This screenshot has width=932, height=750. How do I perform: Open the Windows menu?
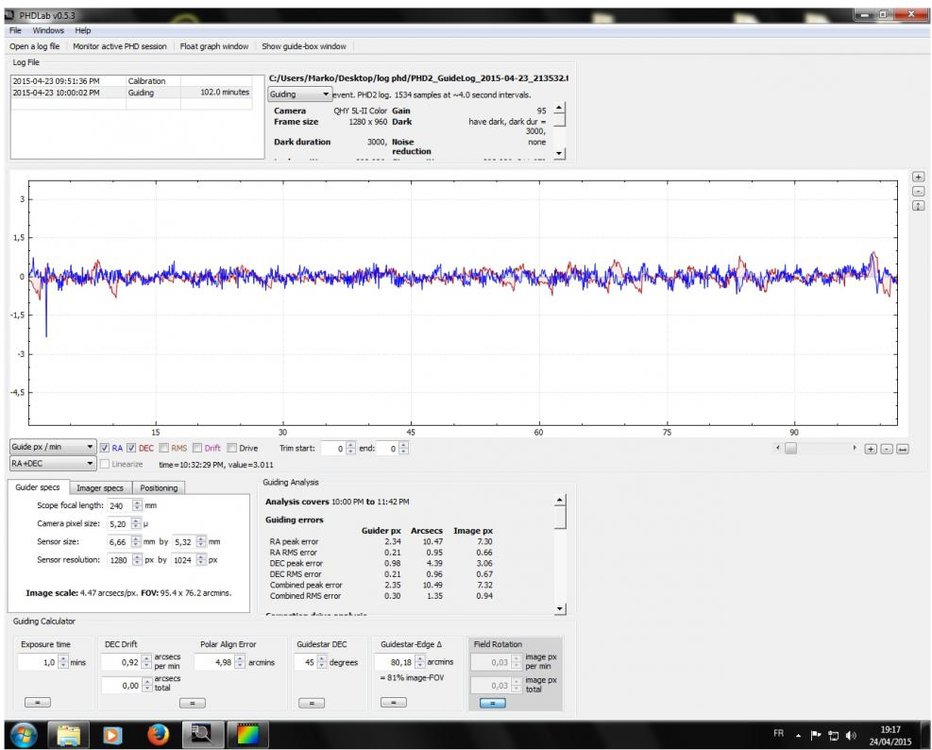[x=48, y=30]
